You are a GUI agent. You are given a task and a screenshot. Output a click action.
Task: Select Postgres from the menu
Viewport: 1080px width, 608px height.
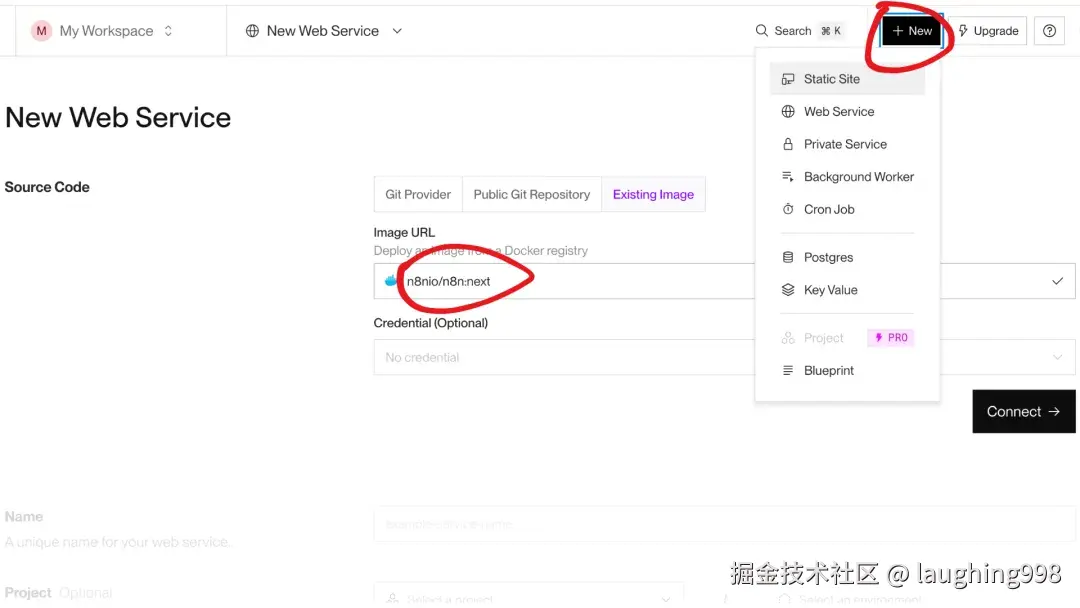[x=847, y=258]
